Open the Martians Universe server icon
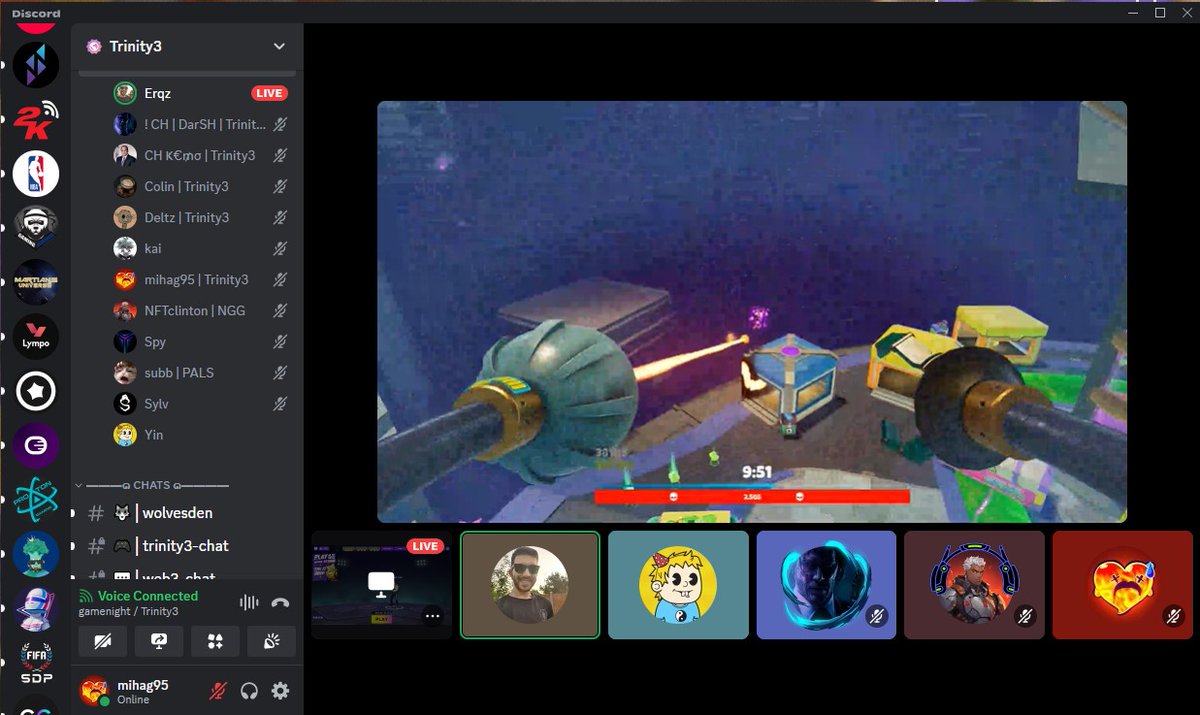The width and height of the screenshot is (1200, 715). tap(36, 282)
